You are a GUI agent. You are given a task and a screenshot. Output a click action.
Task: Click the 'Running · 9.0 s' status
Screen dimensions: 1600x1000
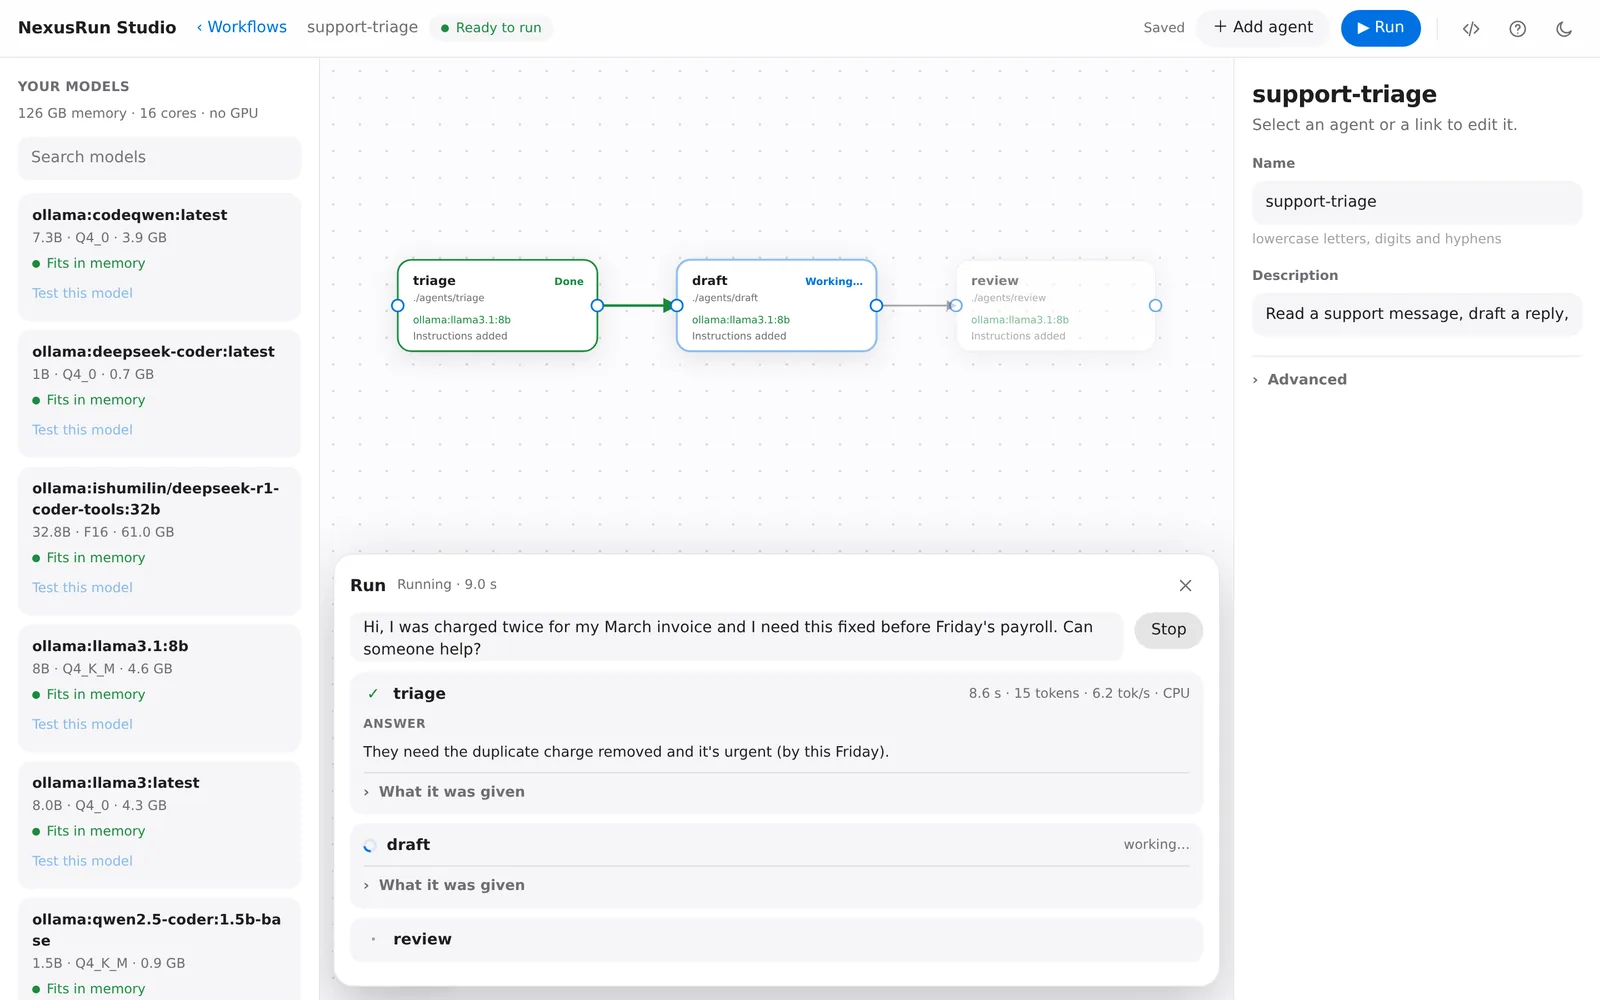(447, 585)
